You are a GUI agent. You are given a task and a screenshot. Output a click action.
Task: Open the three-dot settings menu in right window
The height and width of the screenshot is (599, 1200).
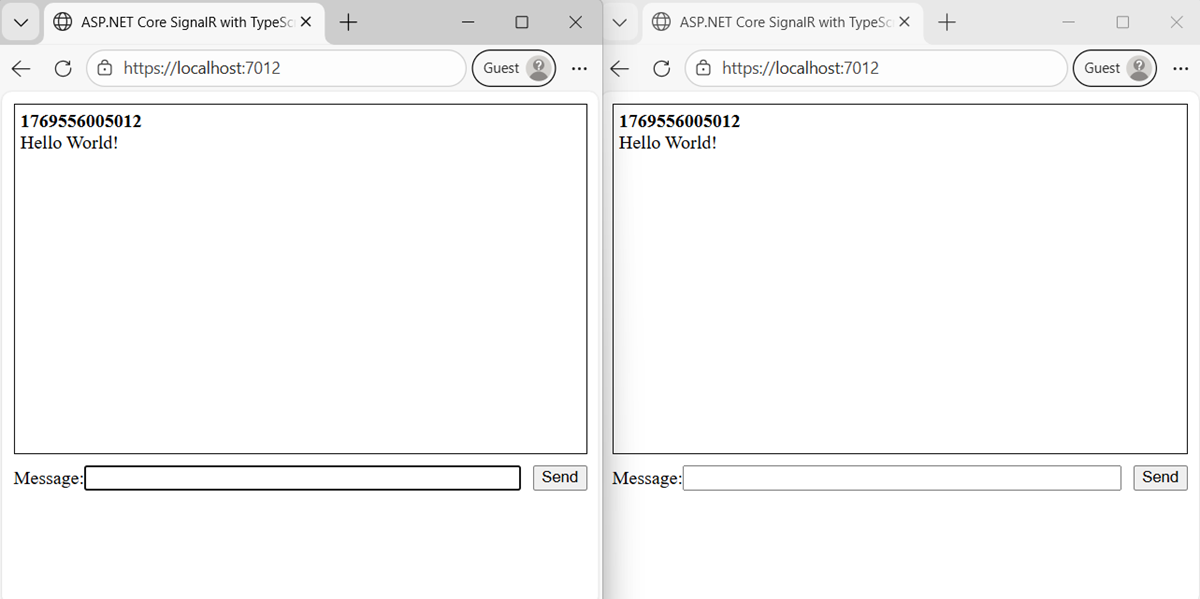point(1180,68)
